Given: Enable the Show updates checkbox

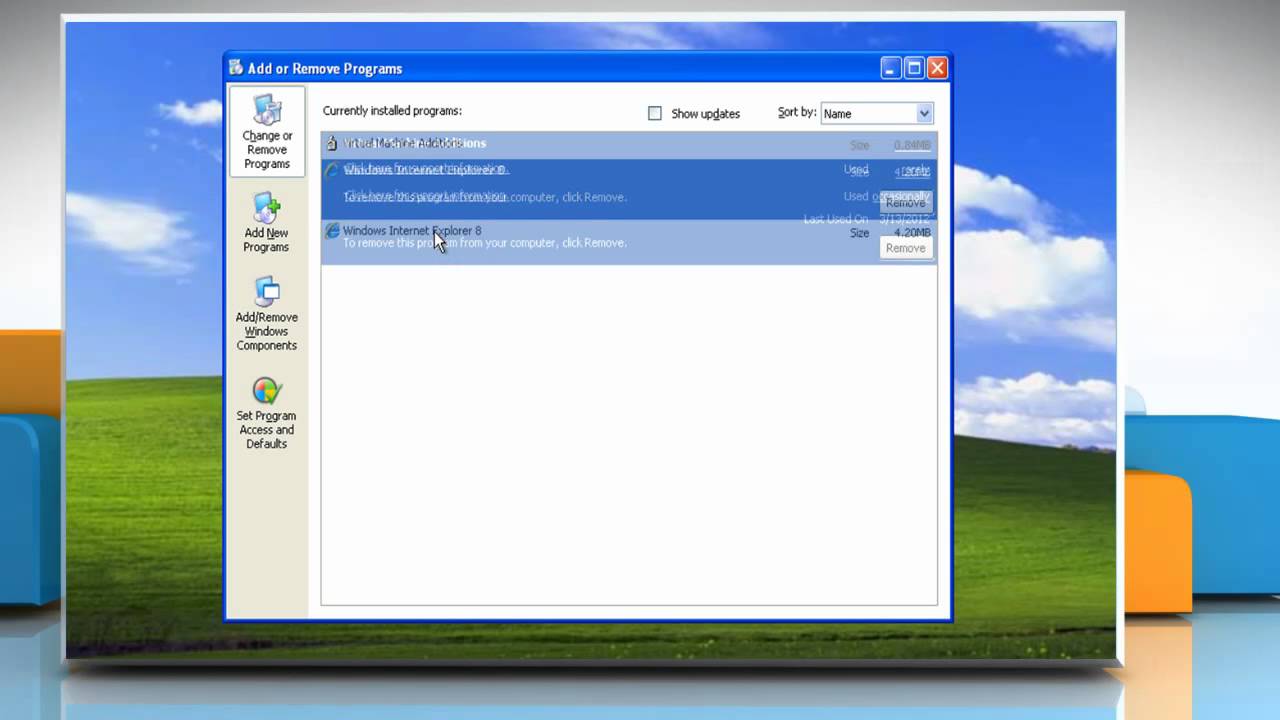Looking at the screenshot, I should [655, 113].
